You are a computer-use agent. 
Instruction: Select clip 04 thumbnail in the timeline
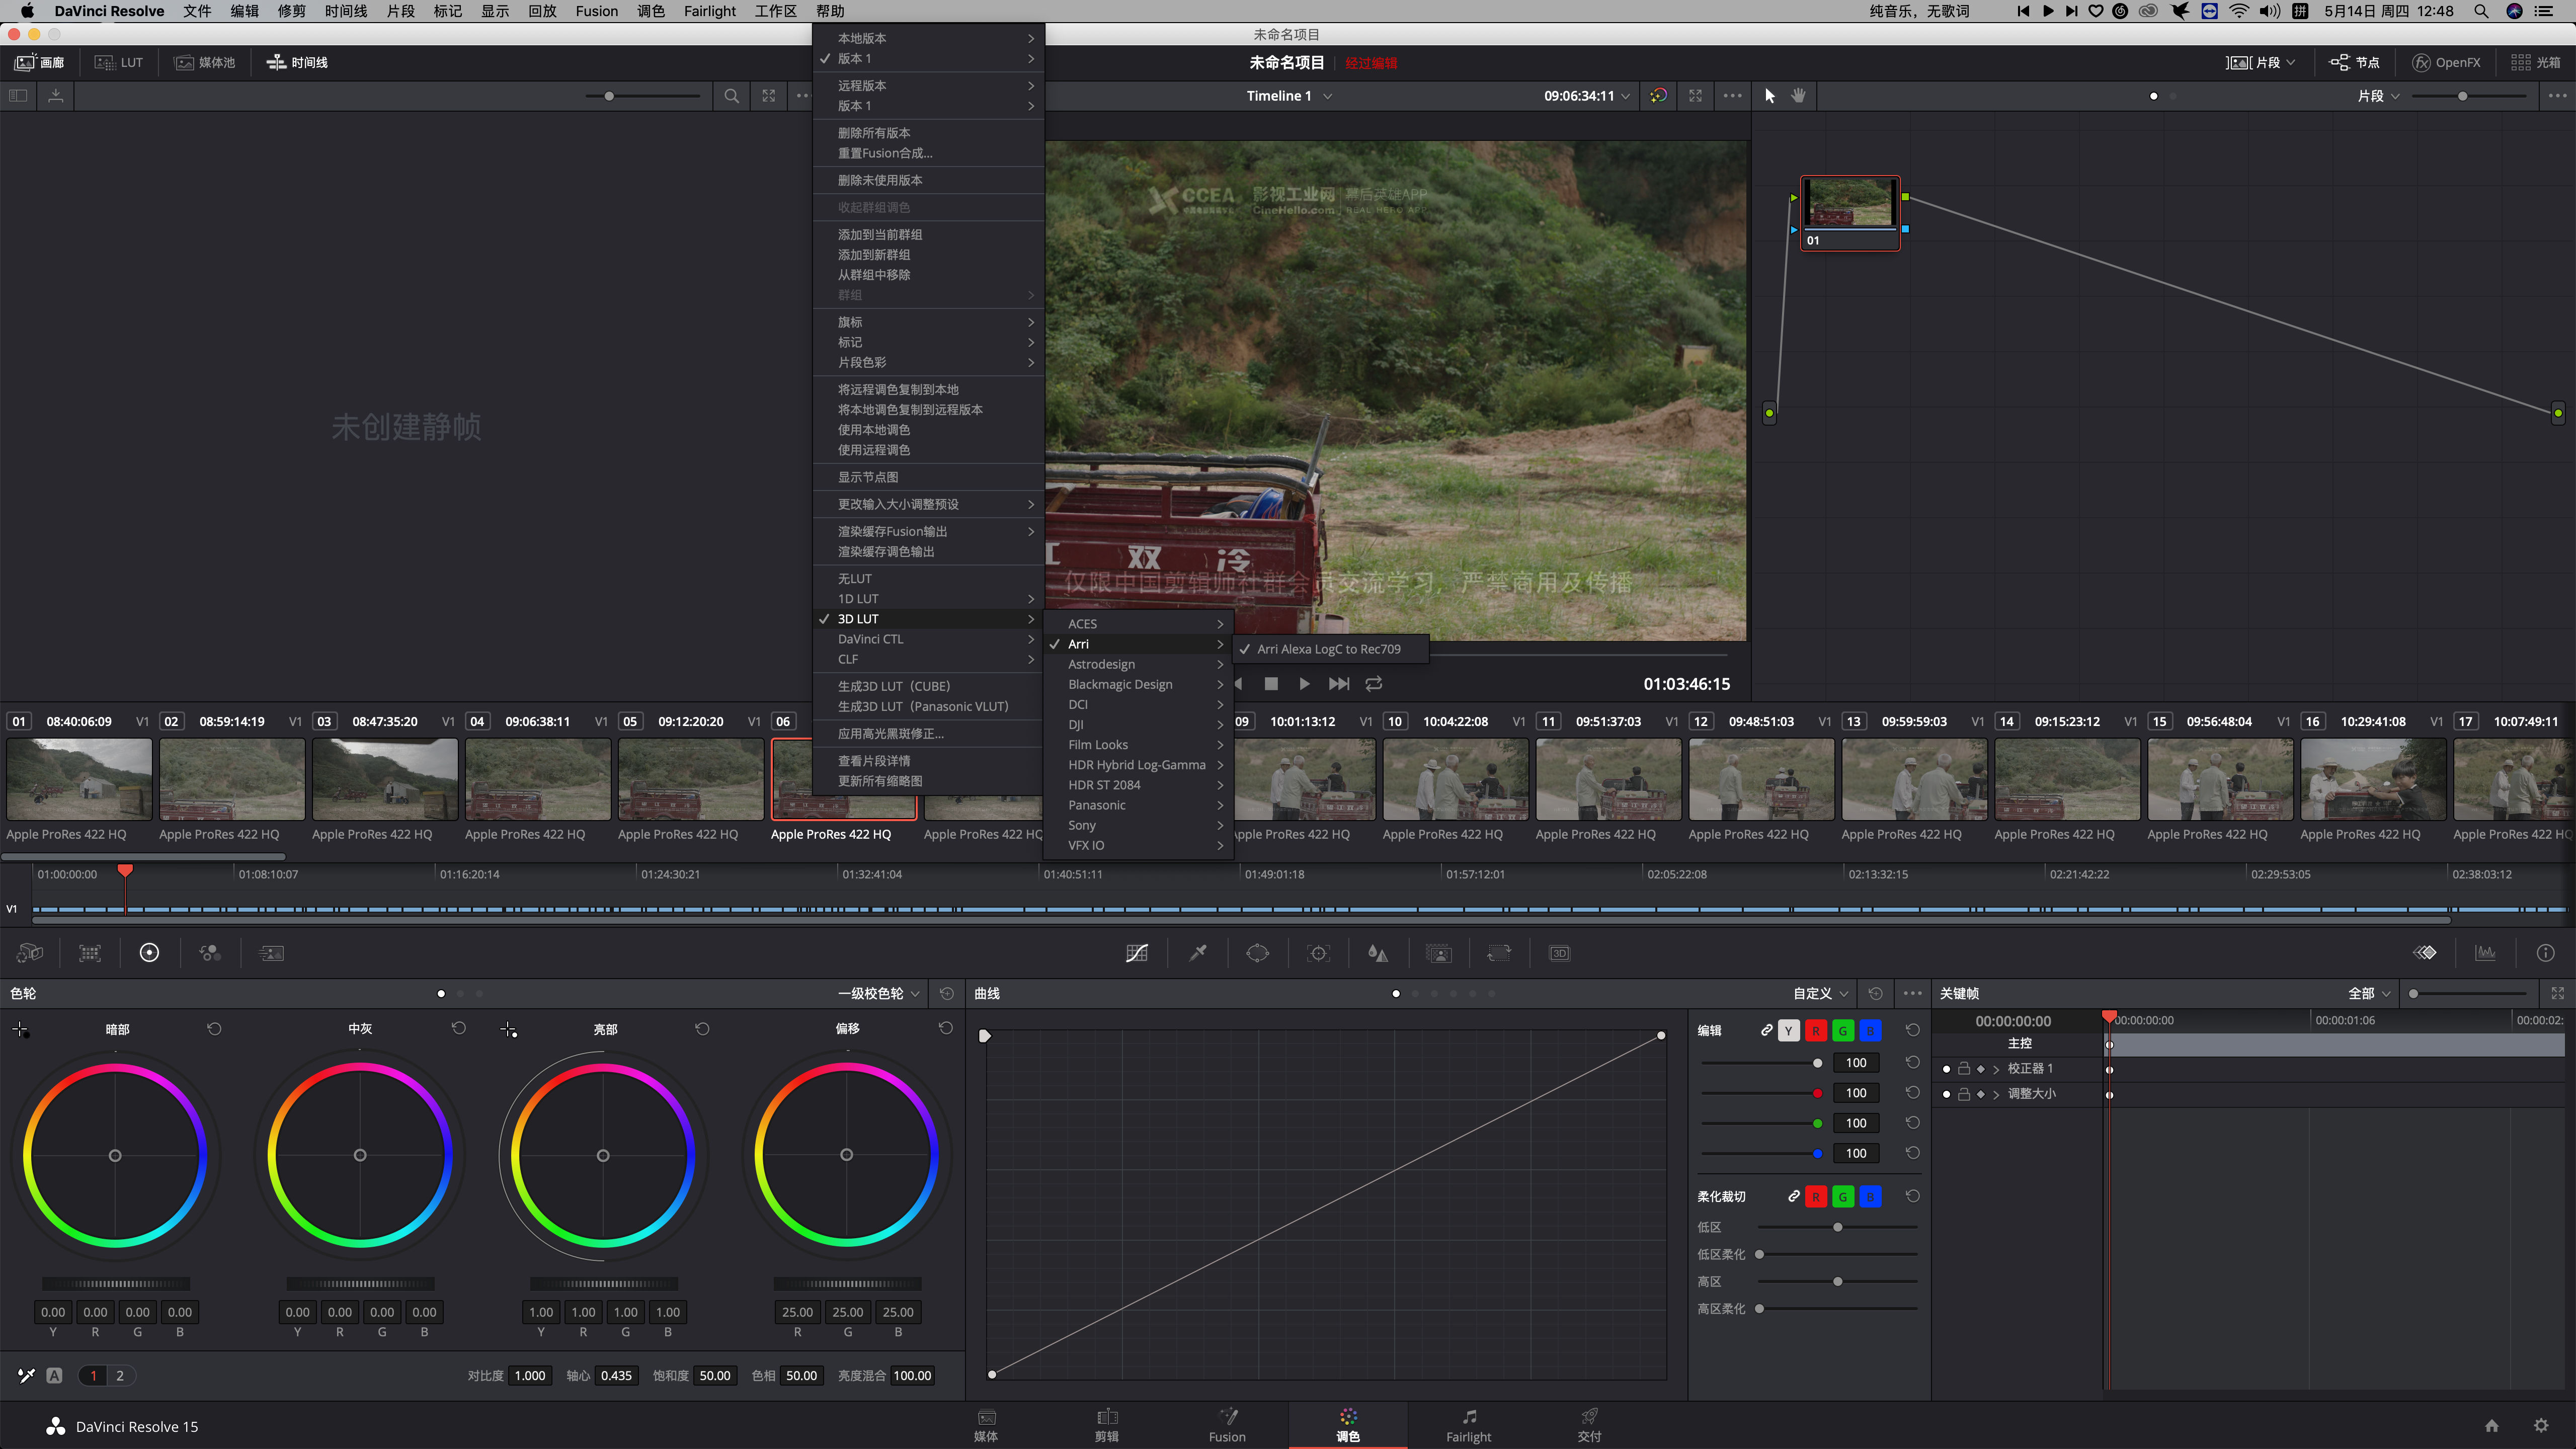click(x=537, y=779)
